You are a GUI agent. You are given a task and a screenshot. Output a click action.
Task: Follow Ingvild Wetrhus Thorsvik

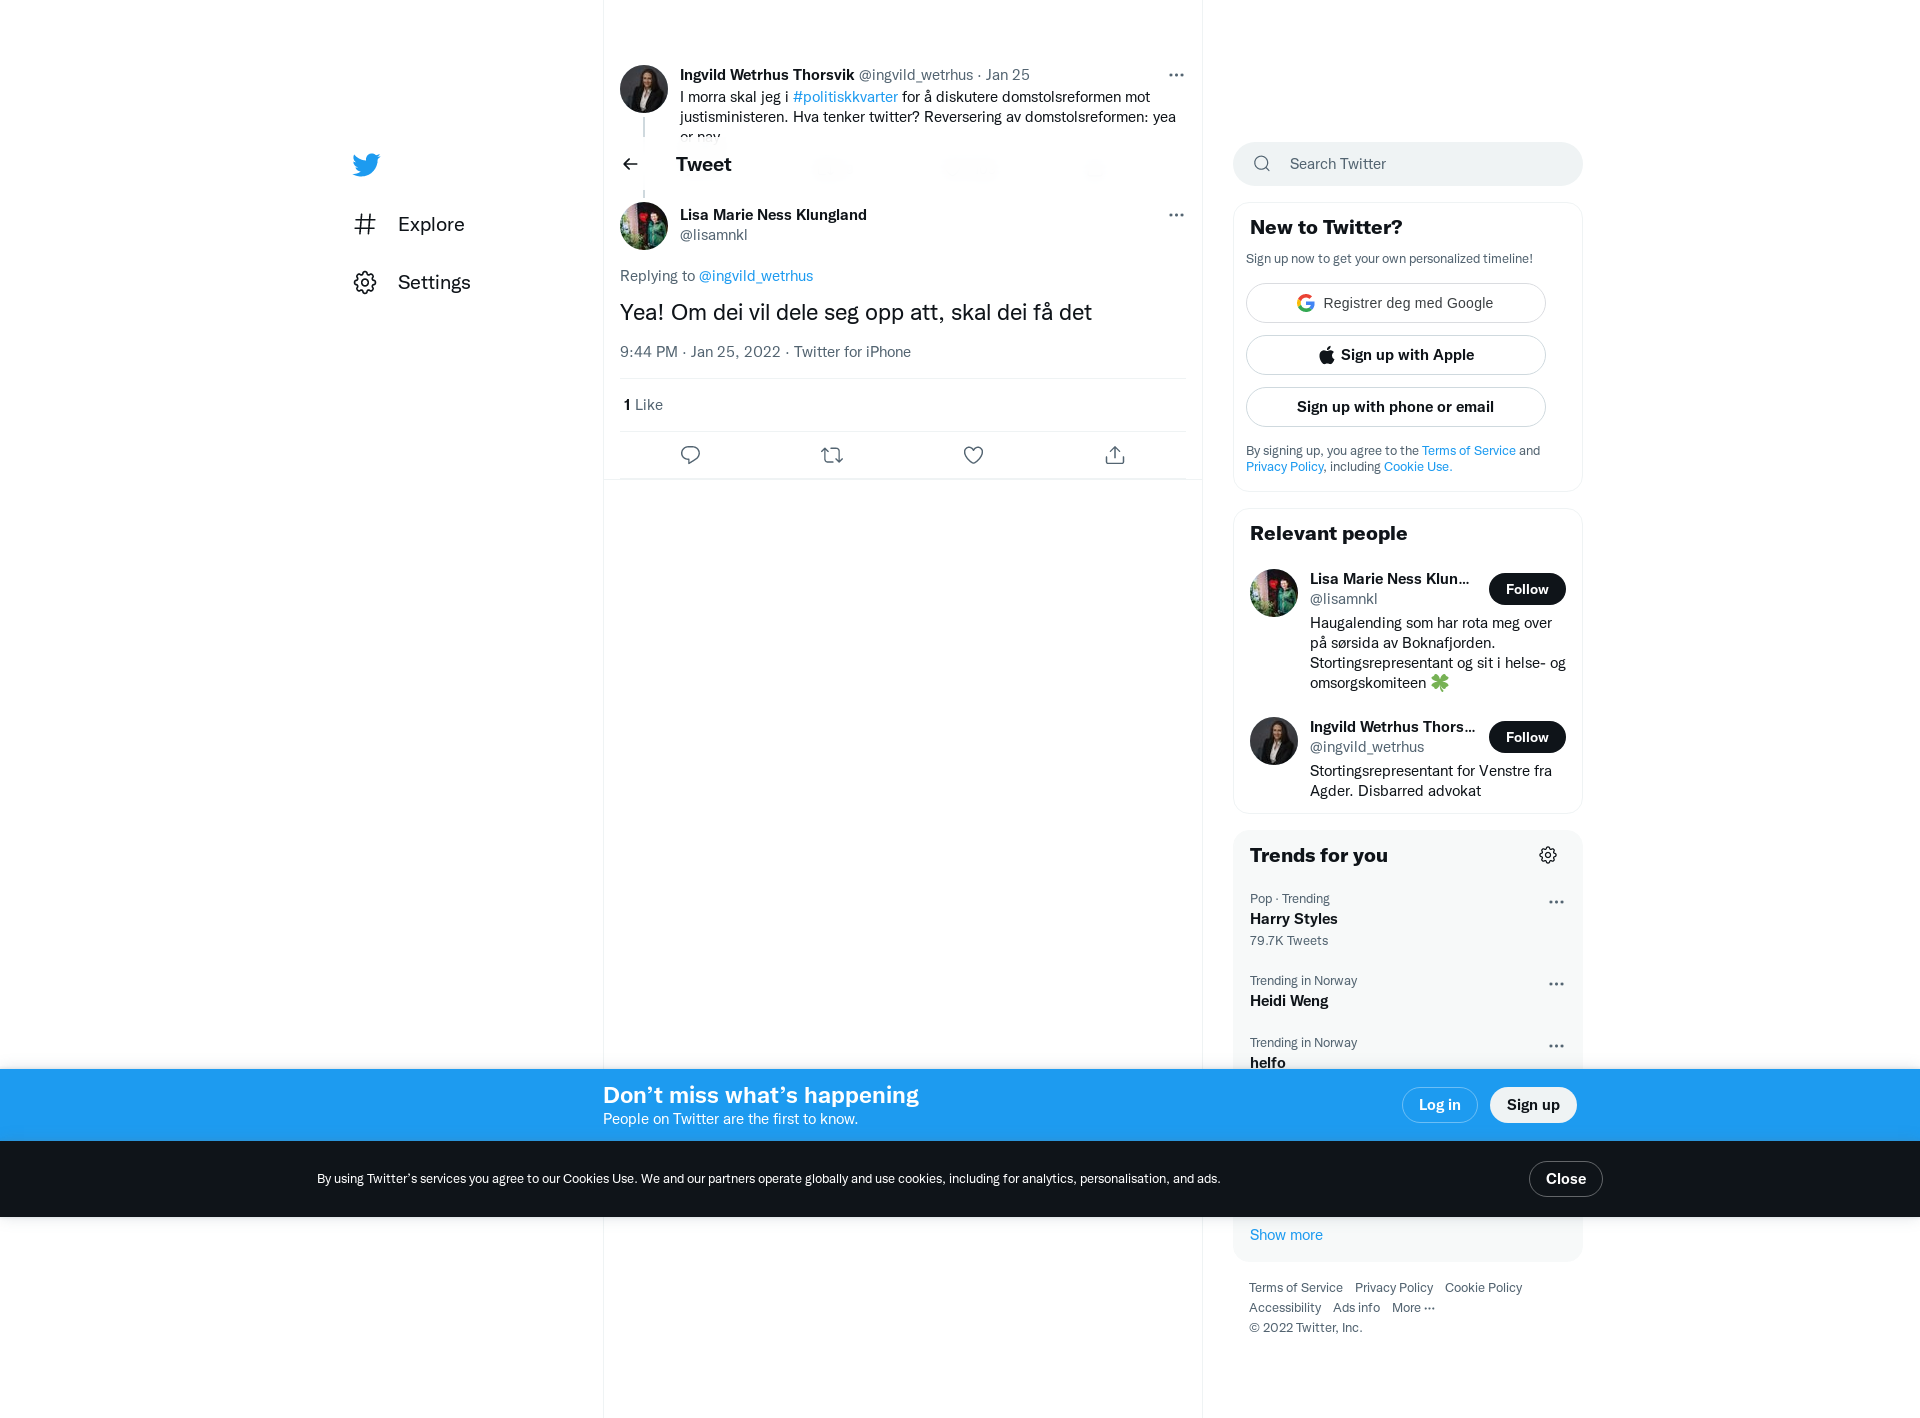point(1527,737)
